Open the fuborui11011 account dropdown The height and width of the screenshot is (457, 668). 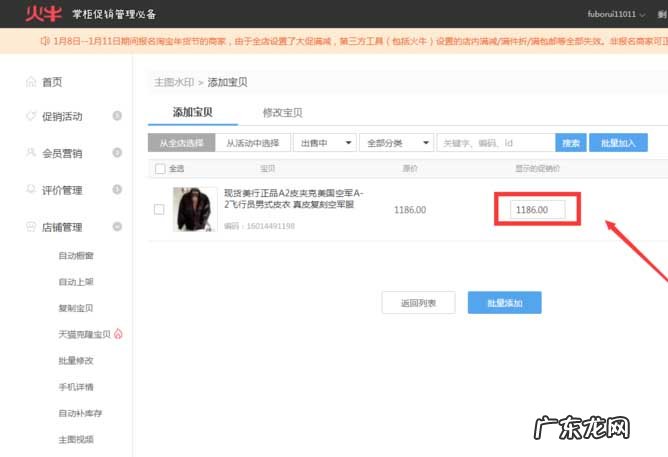616,14
